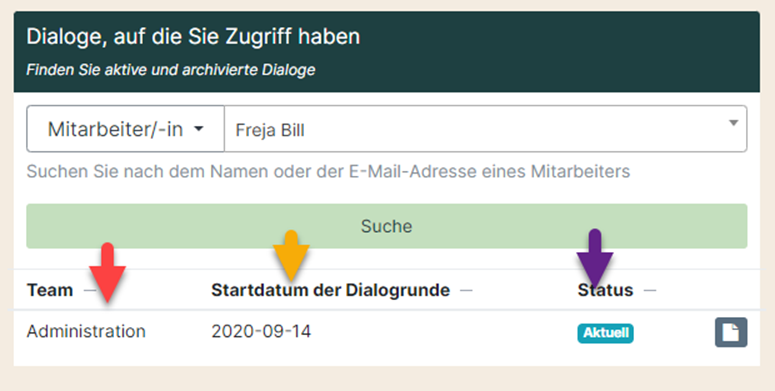Click the hint text about searching Mitarbeiter
This screenshot has width=775, height=391.
(x=328, y=172)
